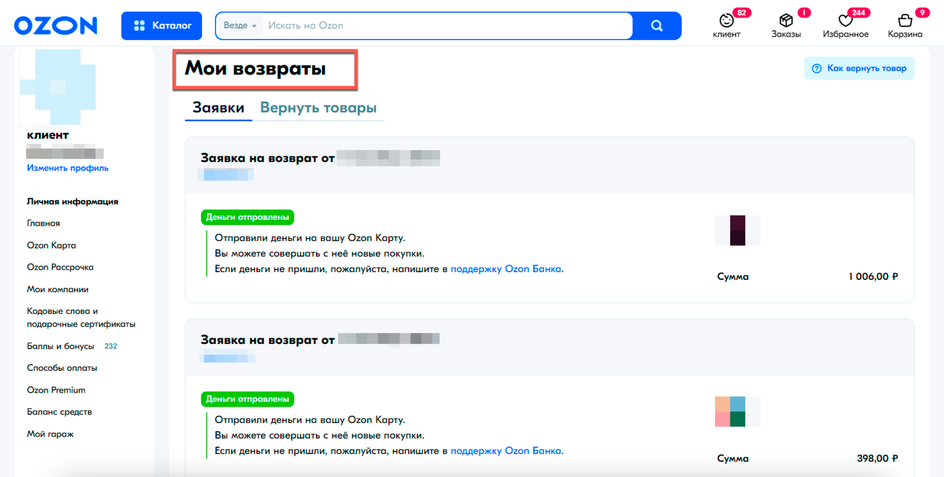
Task: Click the клиент name under the avatar
Action: (48, 135)
